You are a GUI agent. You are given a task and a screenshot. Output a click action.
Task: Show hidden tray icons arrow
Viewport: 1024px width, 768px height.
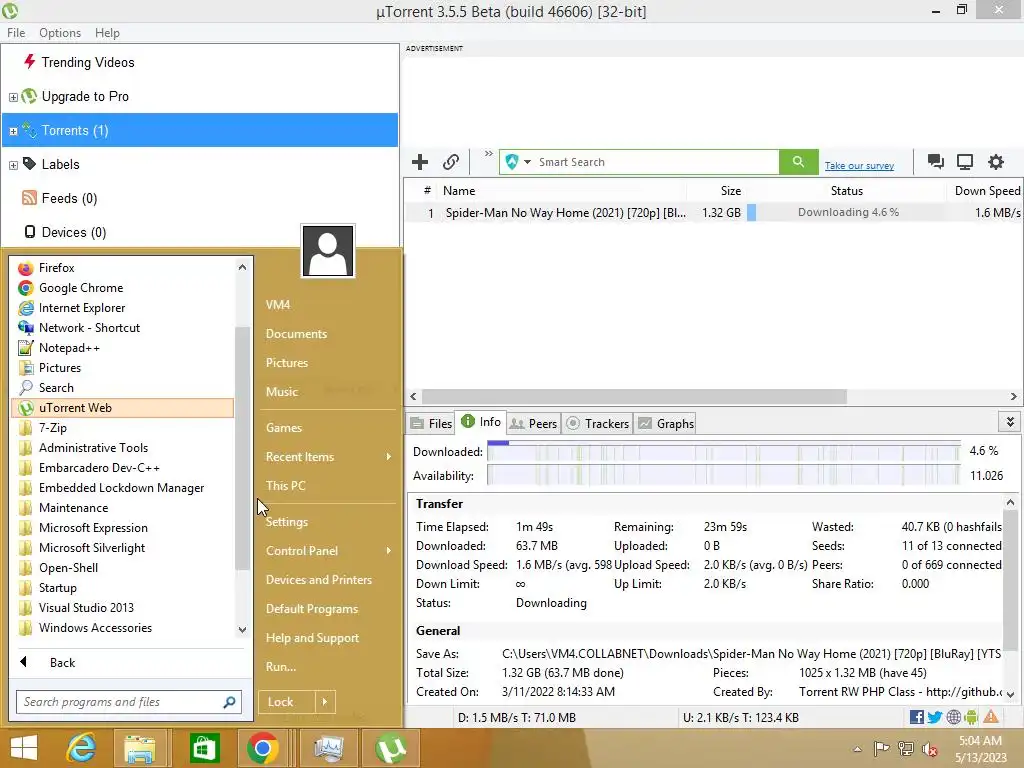[x=857, y=749]
